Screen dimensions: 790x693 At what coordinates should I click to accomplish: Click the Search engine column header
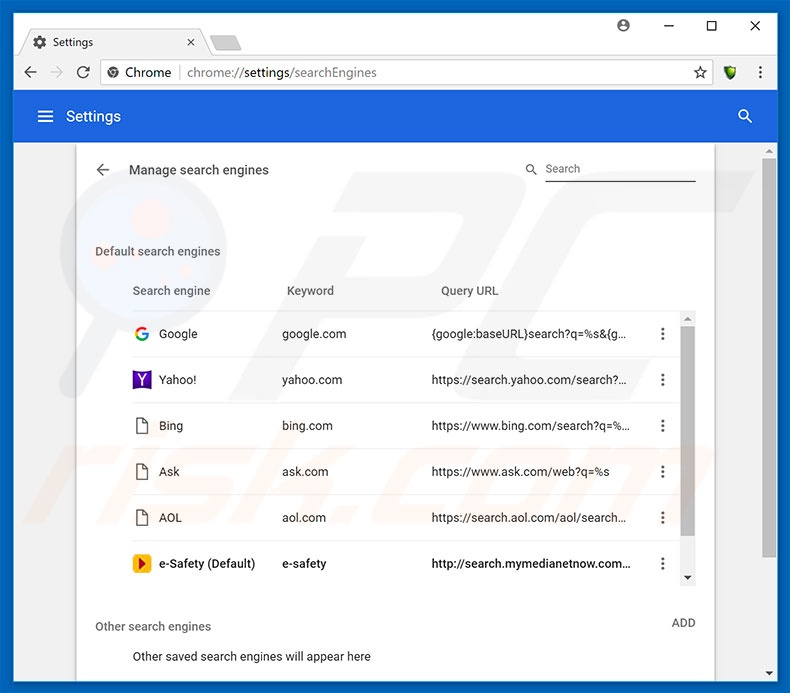coord(171,291)
